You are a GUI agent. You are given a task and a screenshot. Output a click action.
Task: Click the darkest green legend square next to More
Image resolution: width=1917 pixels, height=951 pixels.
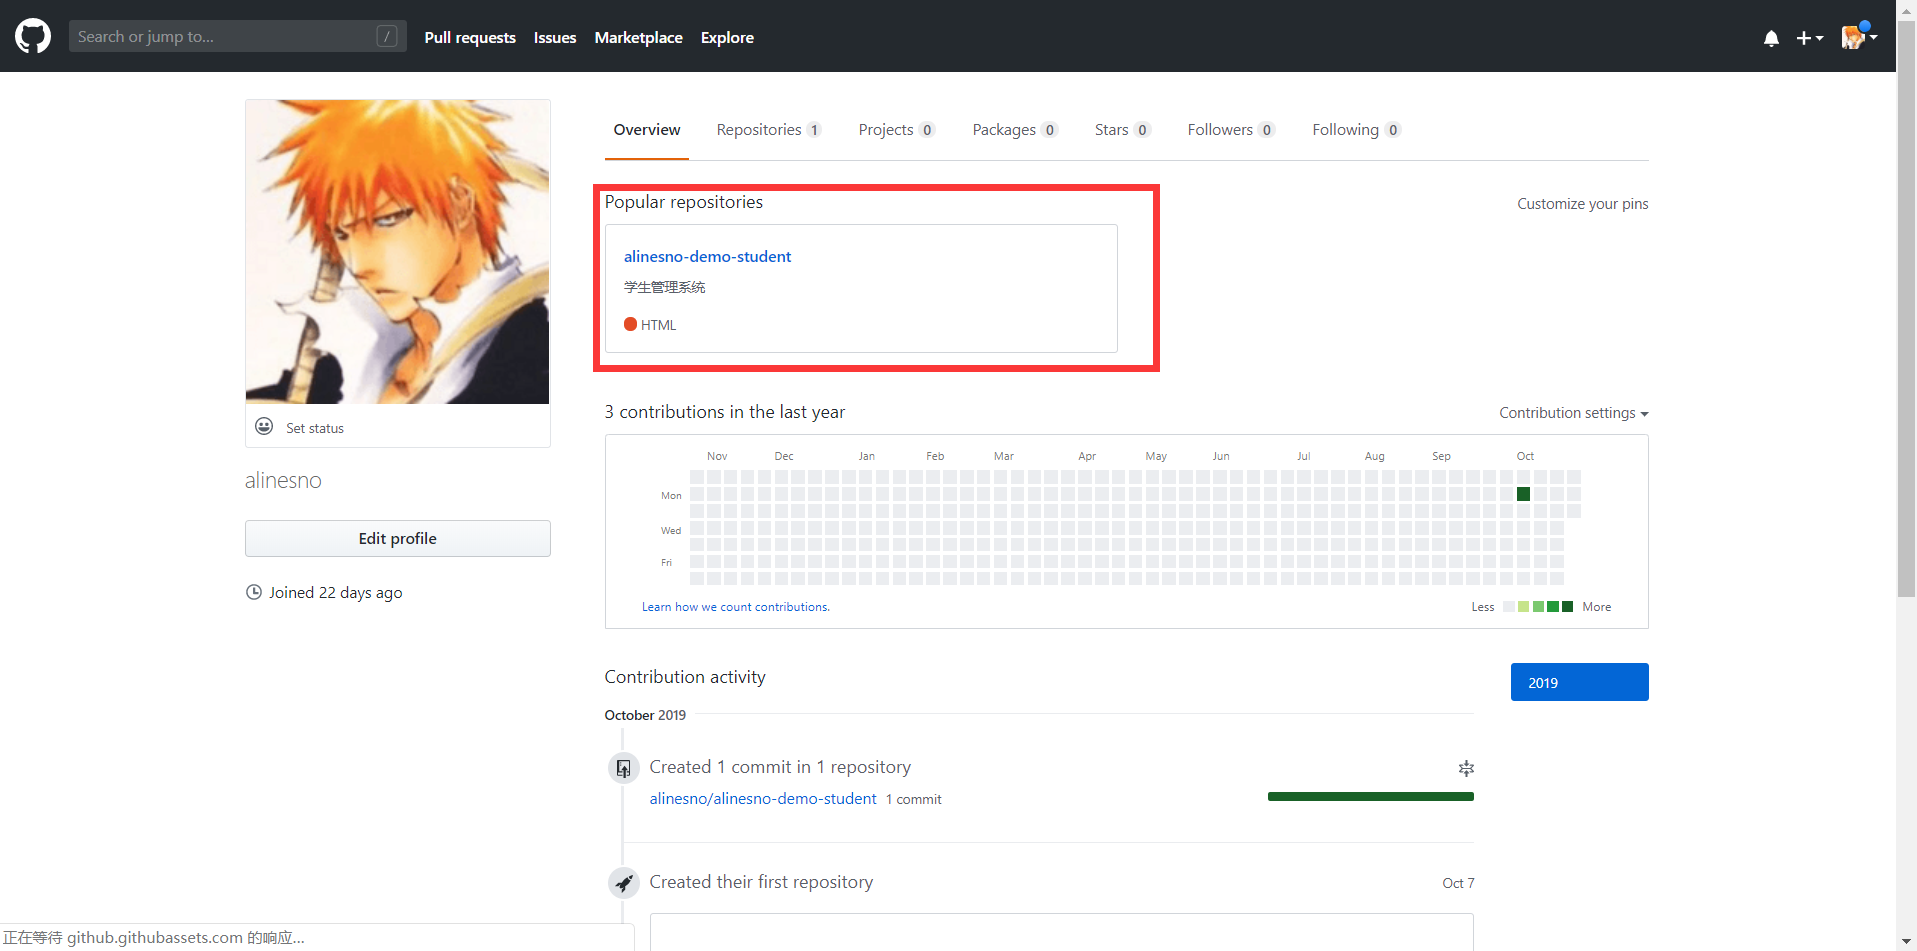(x=1567, y=606)
